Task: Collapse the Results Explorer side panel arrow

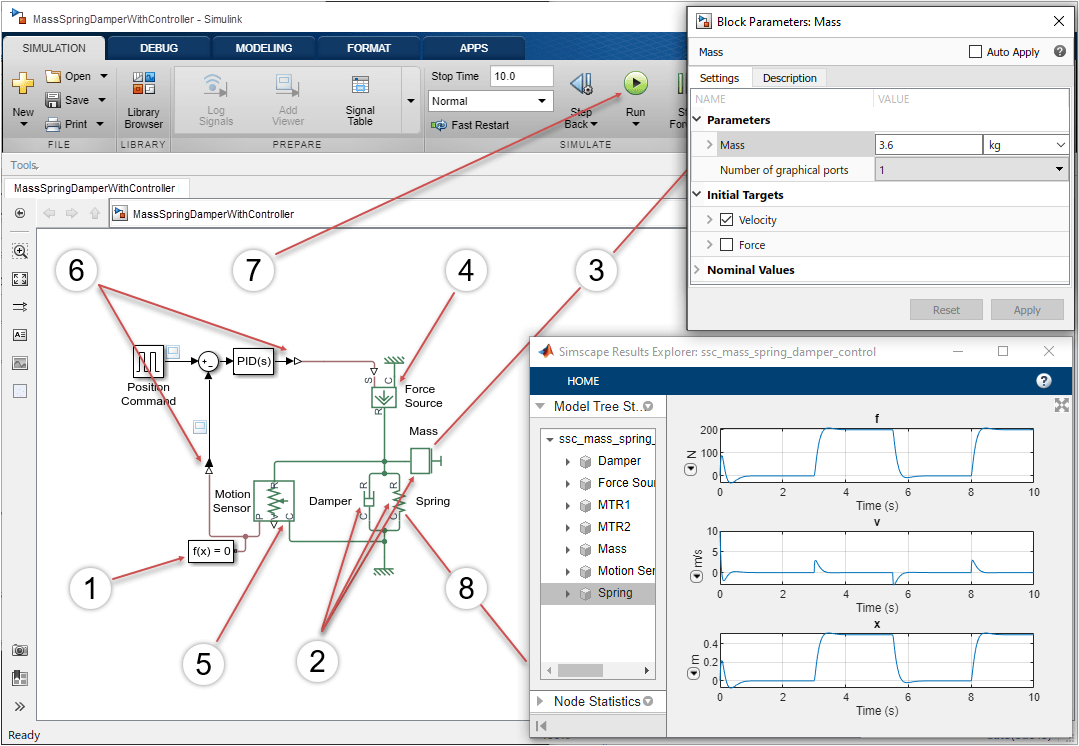Action: [541, 726]
